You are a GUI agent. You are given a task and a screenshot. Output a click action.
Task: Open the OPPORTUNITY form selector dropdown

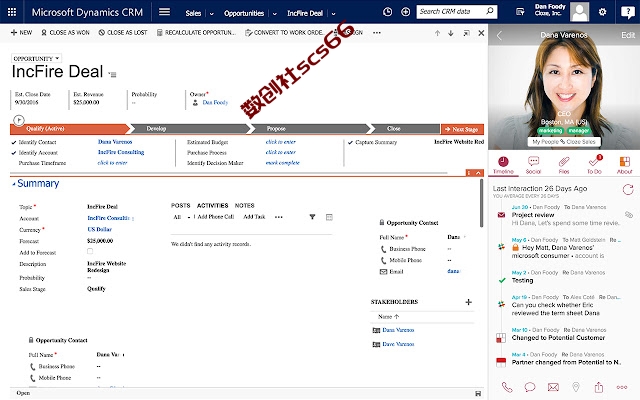tap(36, 58)
